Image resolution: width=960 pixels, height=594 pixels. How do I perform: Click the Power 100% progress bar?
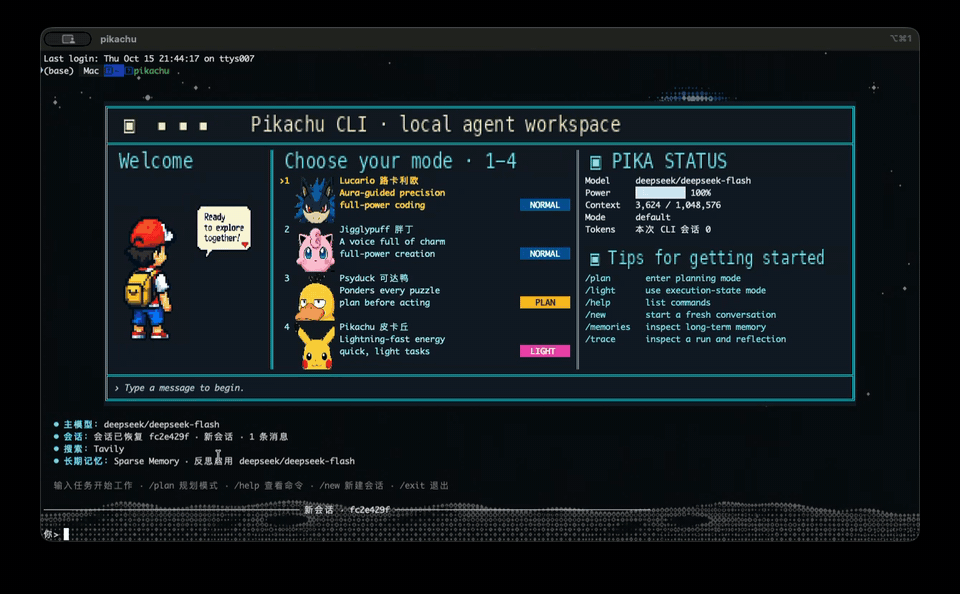660,193
